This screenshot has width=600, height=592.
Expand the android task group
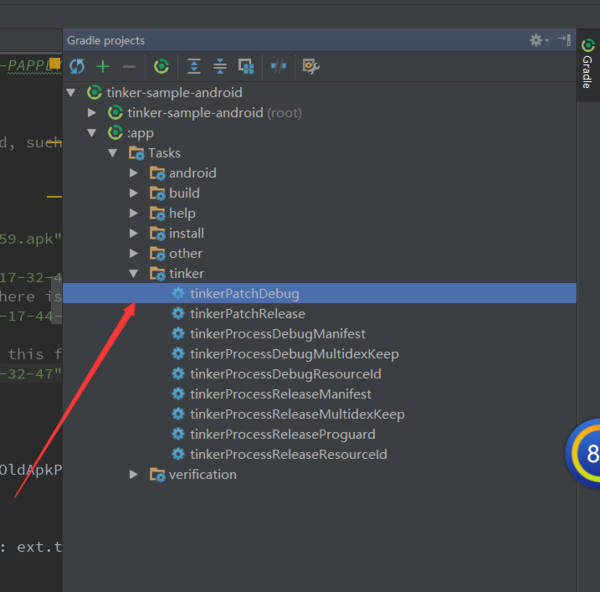click(133, 173)
